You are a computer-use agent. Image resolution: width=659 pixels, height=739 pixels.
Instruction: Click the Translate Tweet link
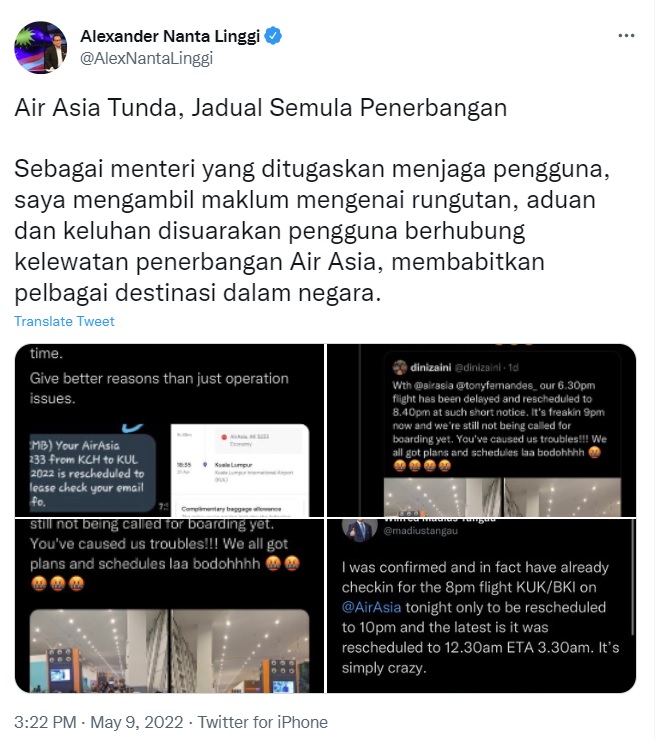pos(65,321)
